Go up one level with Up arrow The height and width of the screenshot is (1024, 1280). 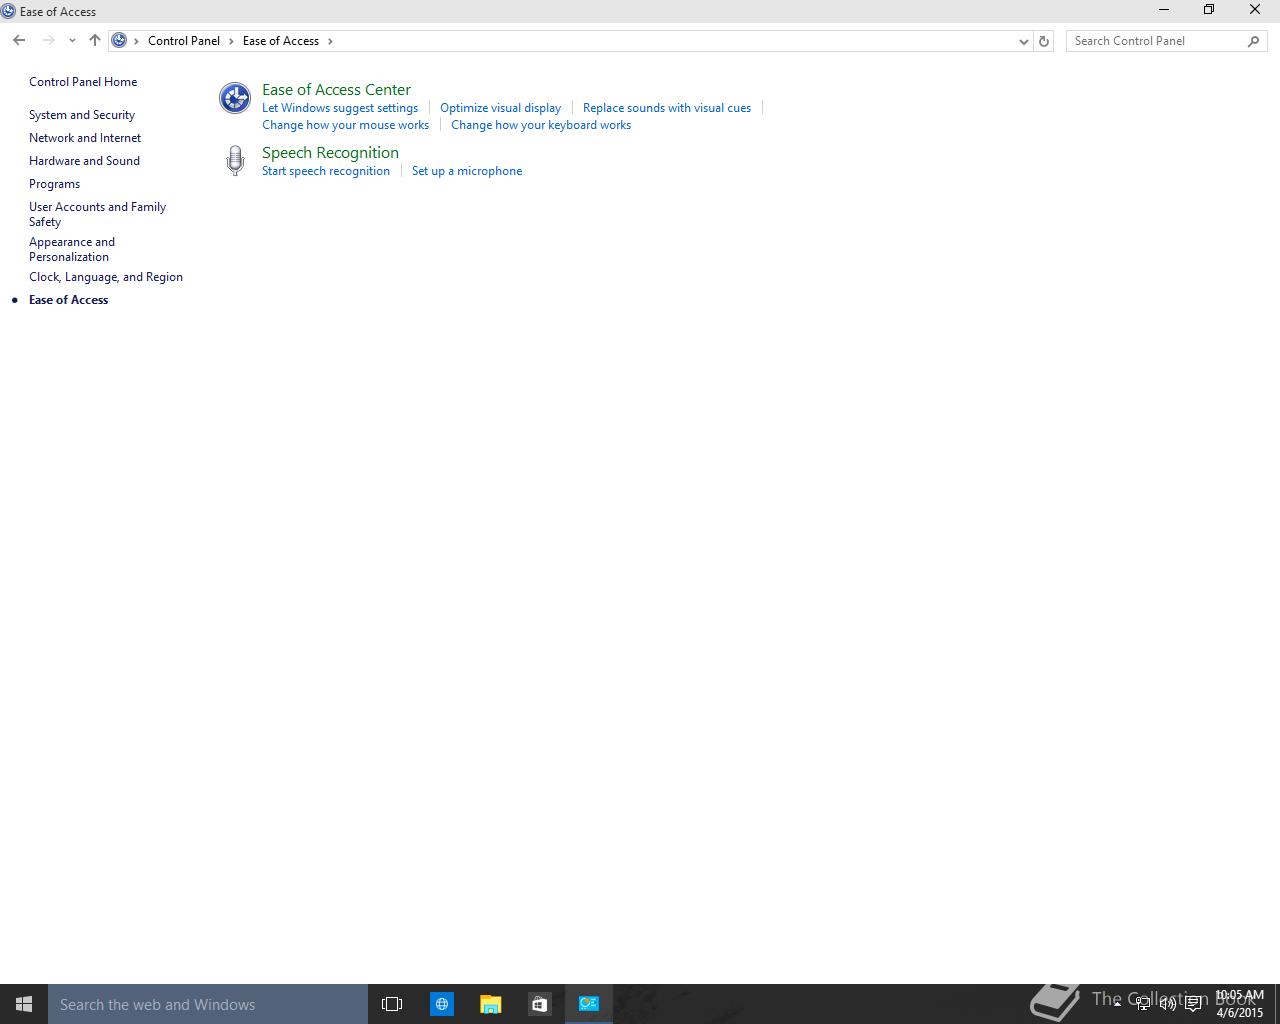[x=95, y=41]
